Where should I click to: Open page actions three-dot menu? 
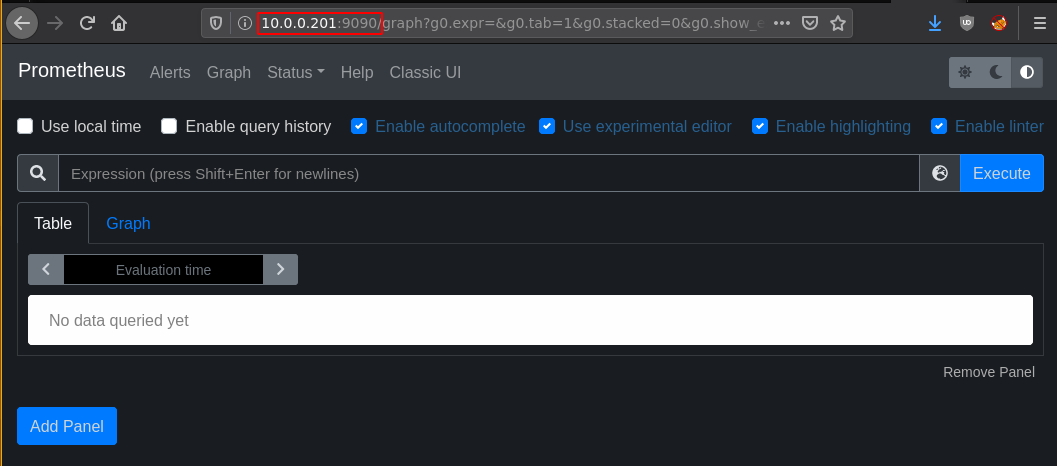(x=781, y=24)
